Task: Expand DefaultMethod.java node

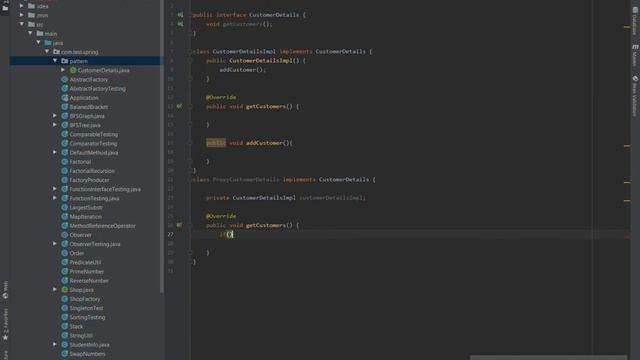Action: click(55, 152)
